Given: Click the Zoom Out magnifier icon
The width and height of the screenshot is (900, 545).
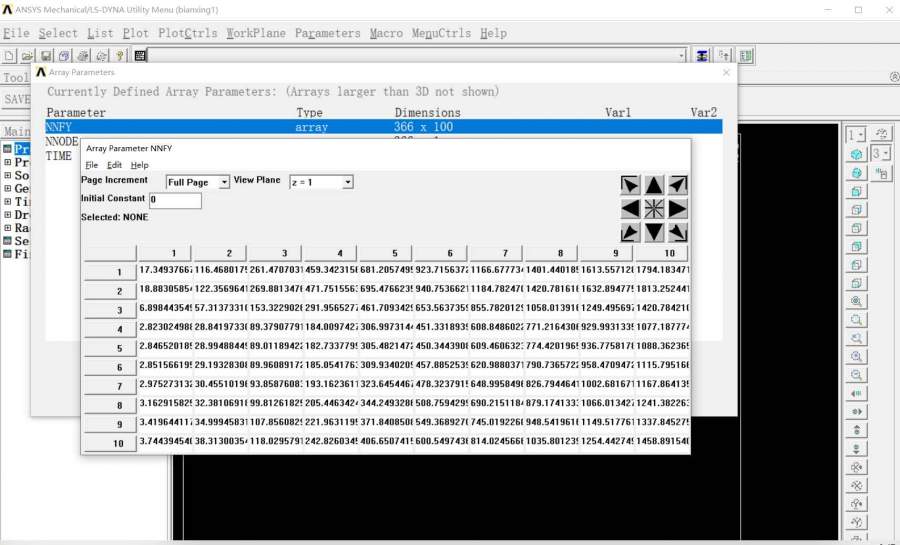Looking at the screenshot, I should (x=856, y=375).
